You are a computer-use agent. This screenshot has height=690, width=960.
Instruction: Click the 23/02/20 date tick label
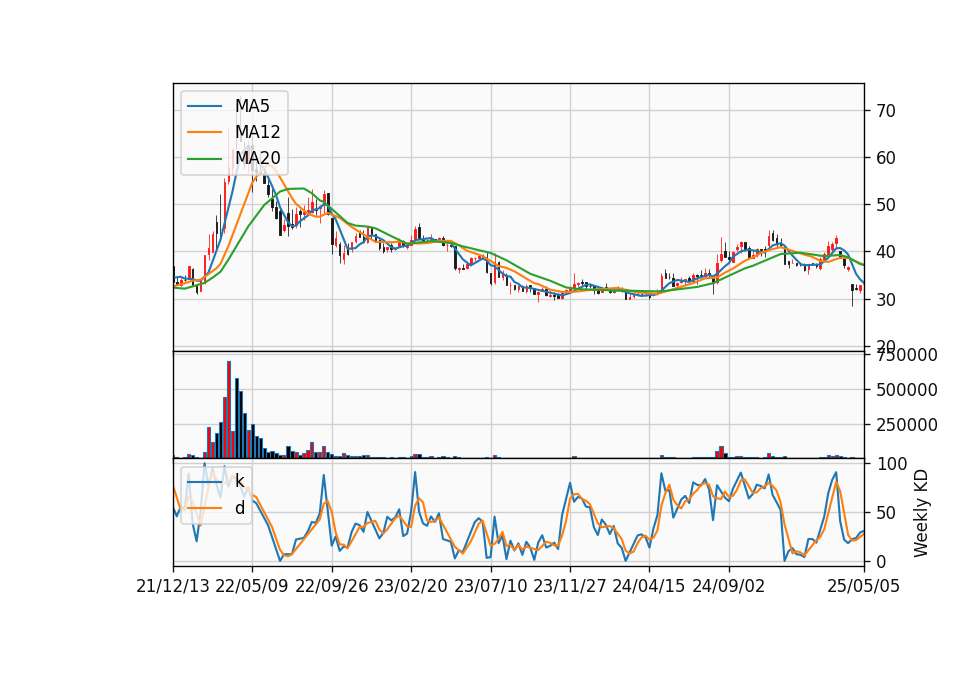[411, 587]
